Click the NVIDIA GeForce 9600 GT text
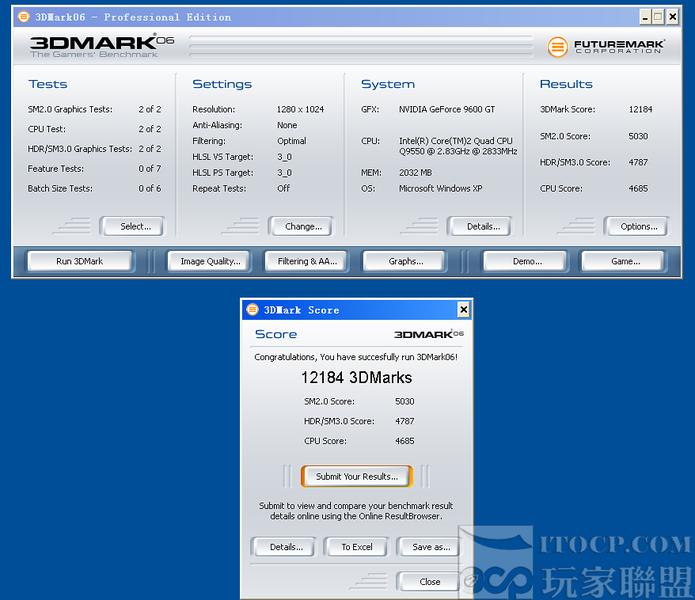 [447, 109]
